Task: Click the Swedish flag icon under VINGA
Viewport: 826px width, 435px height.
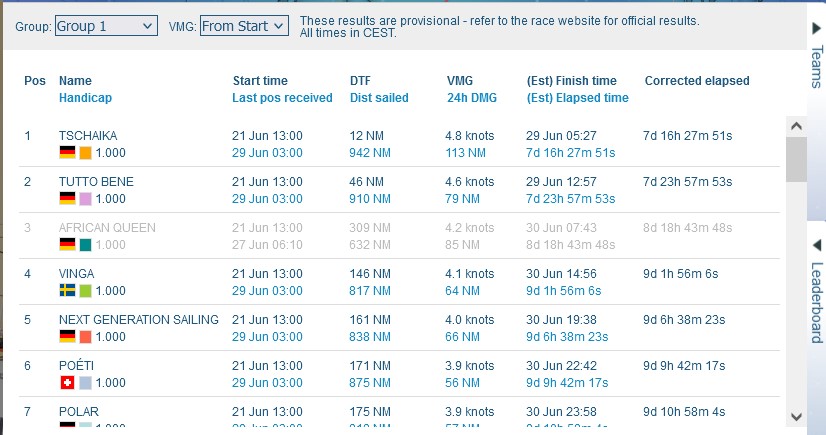Action: coord(67,291)
